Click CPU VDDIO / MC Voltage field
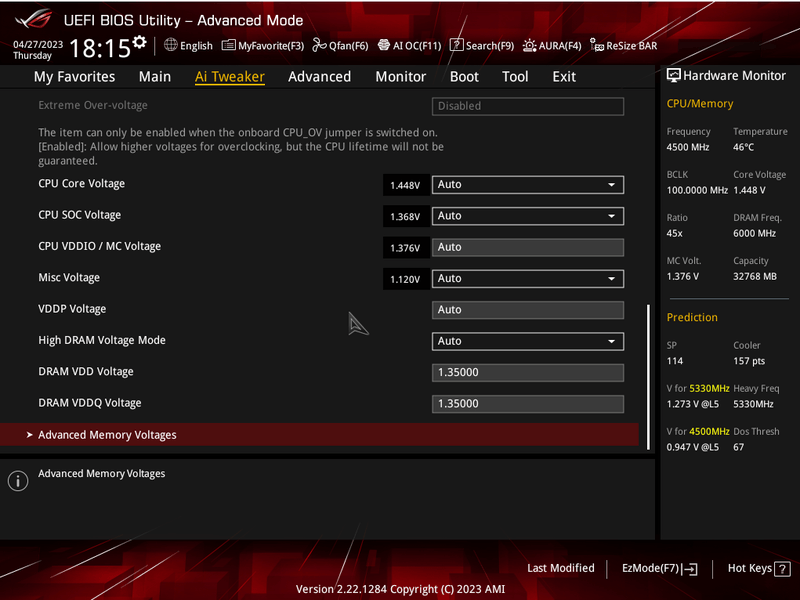800x600 pixels. tap(528, 247)
